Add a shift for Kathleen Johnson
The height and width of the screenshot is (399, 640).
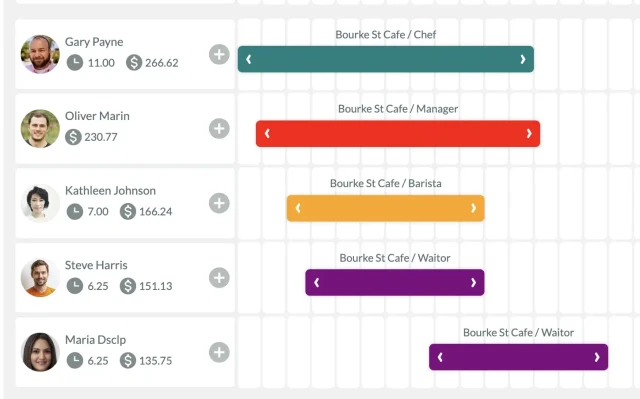pos(219,203)
